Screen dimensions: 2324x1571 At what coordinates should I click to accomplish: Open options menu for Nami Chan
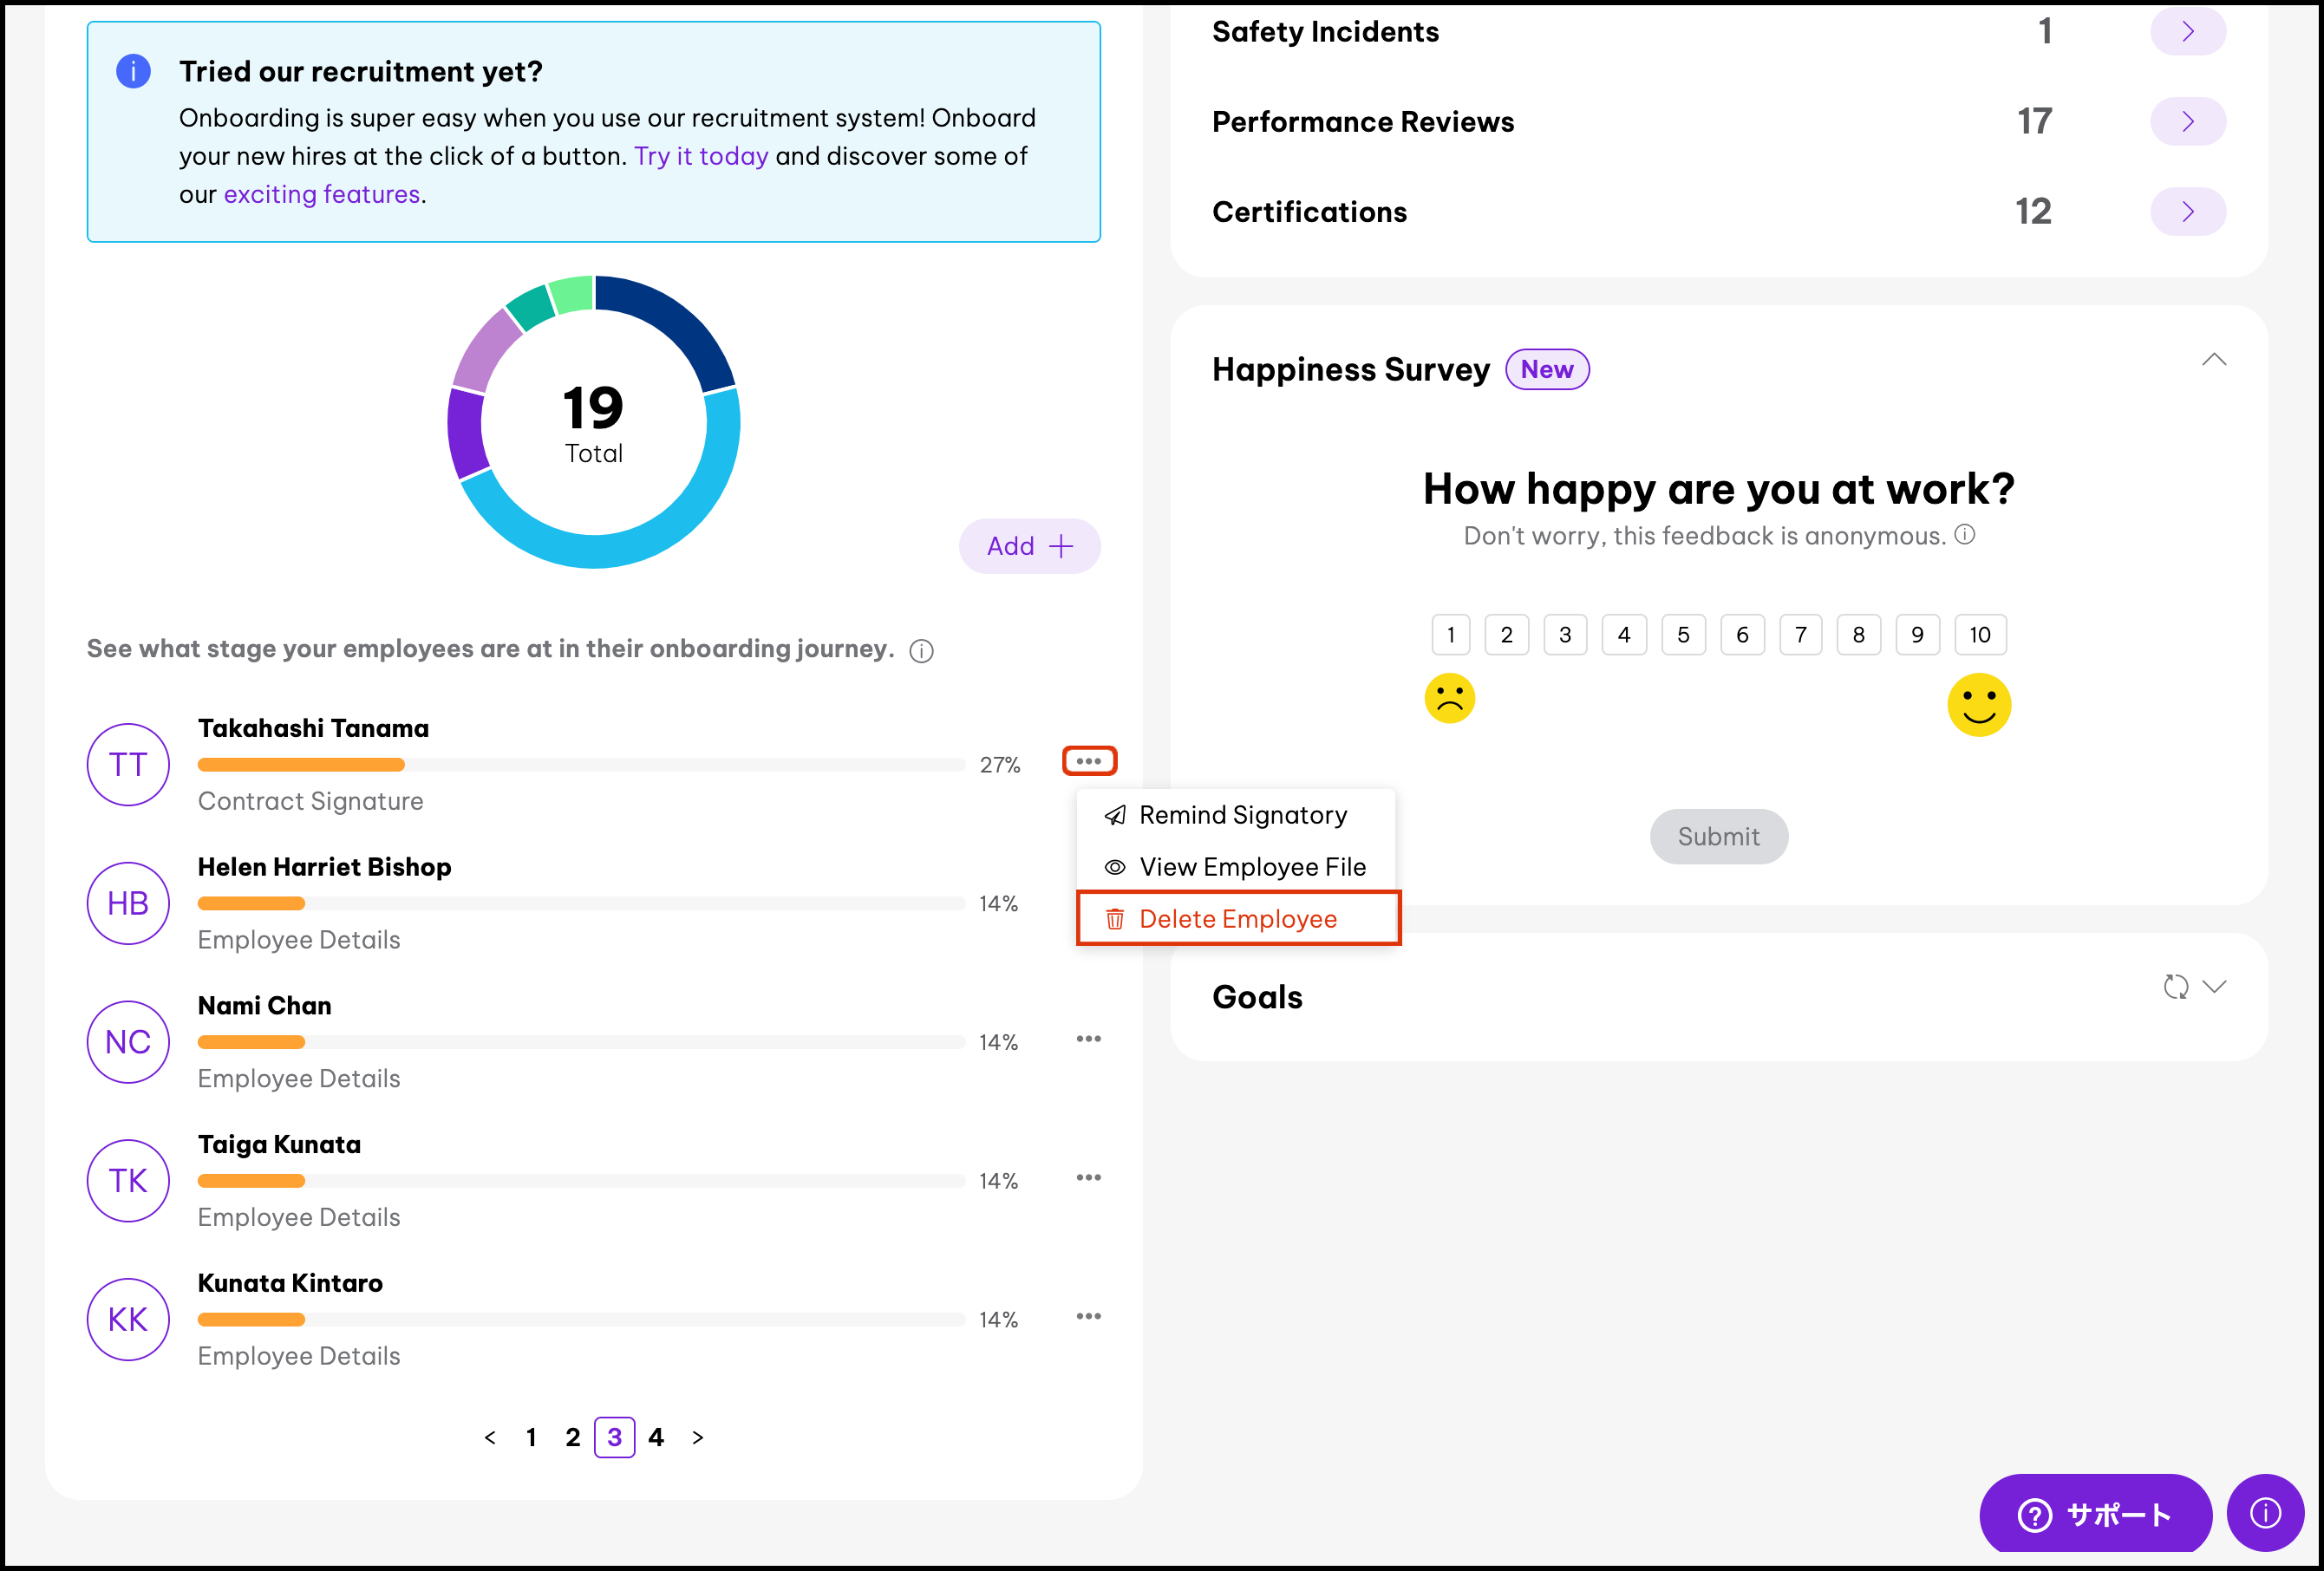1088,1039
